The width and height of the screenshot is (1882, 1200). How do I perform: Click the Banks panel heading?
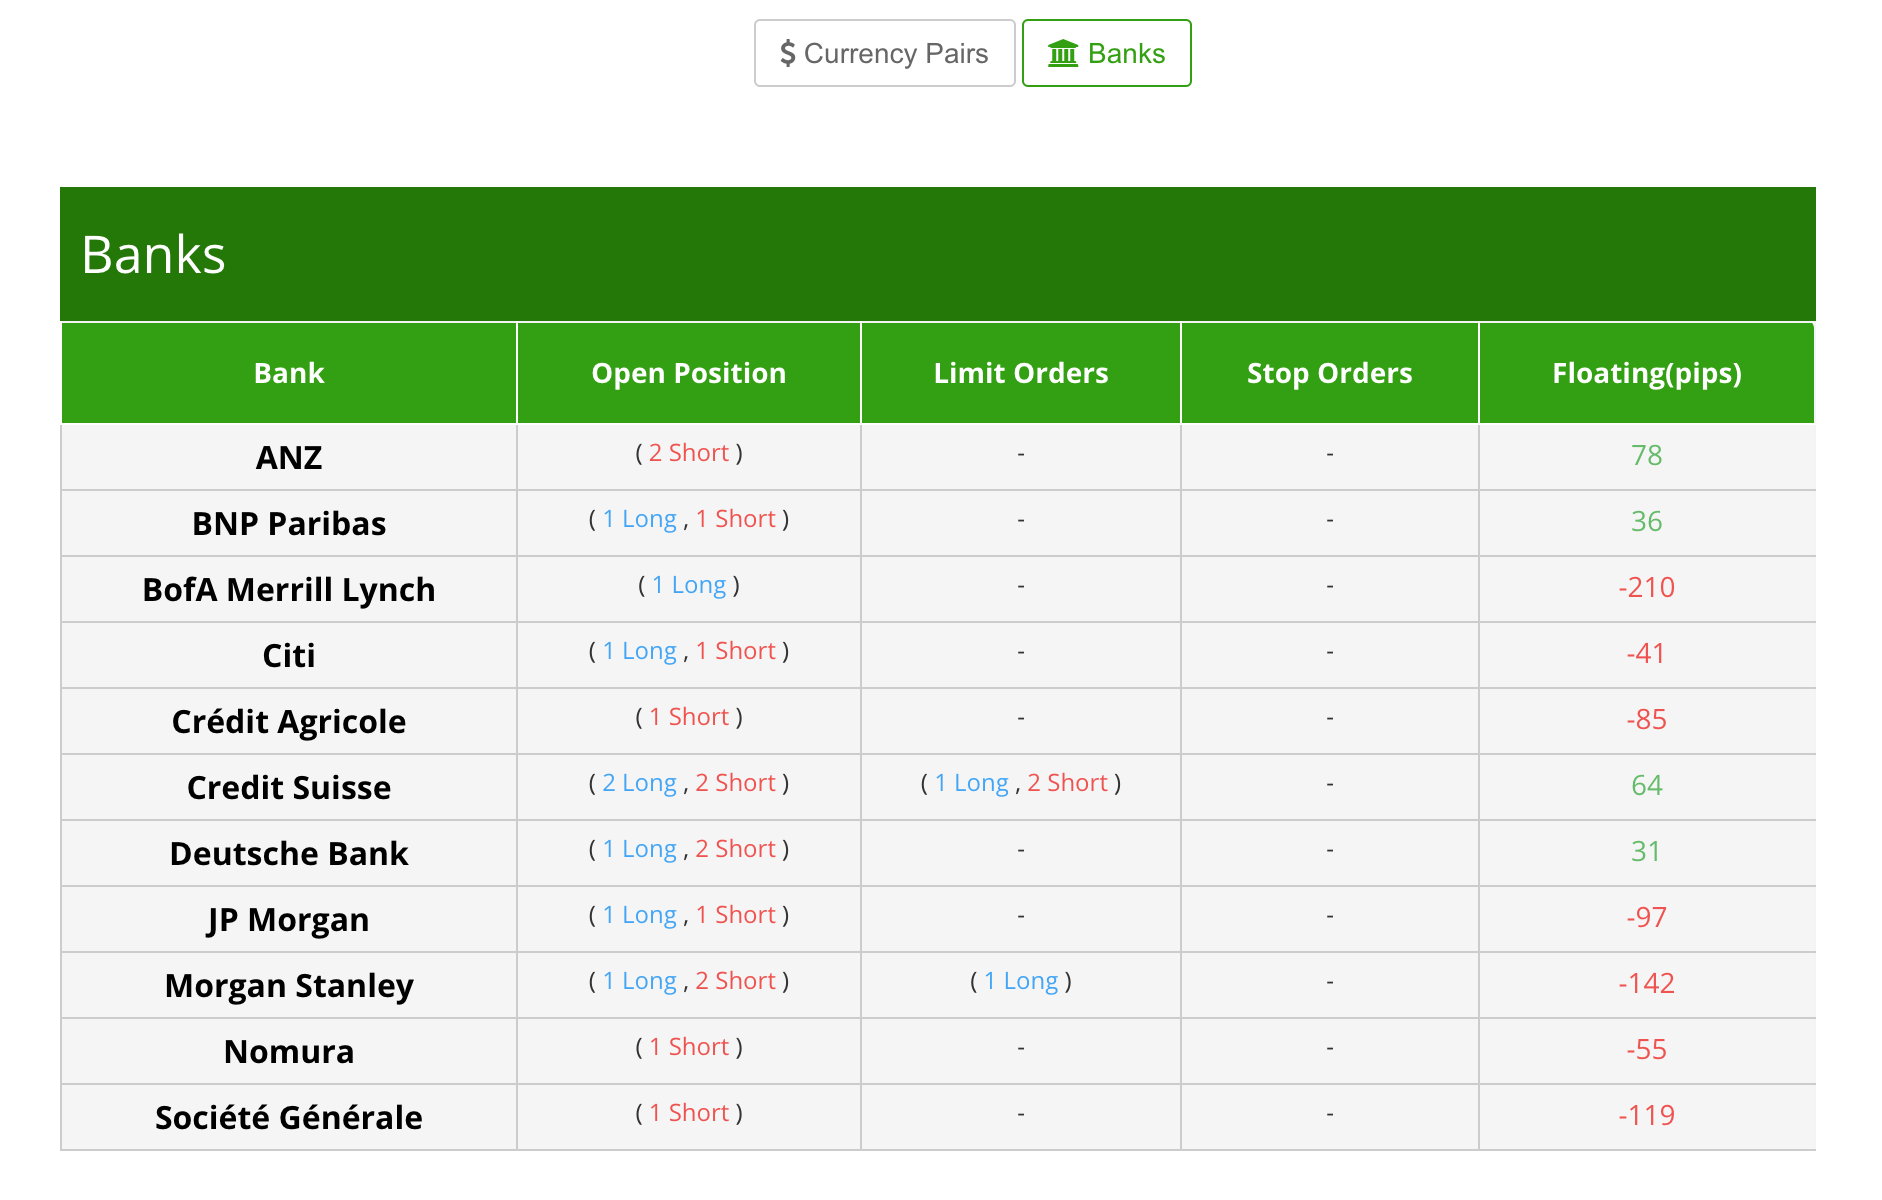pos(153,254)
